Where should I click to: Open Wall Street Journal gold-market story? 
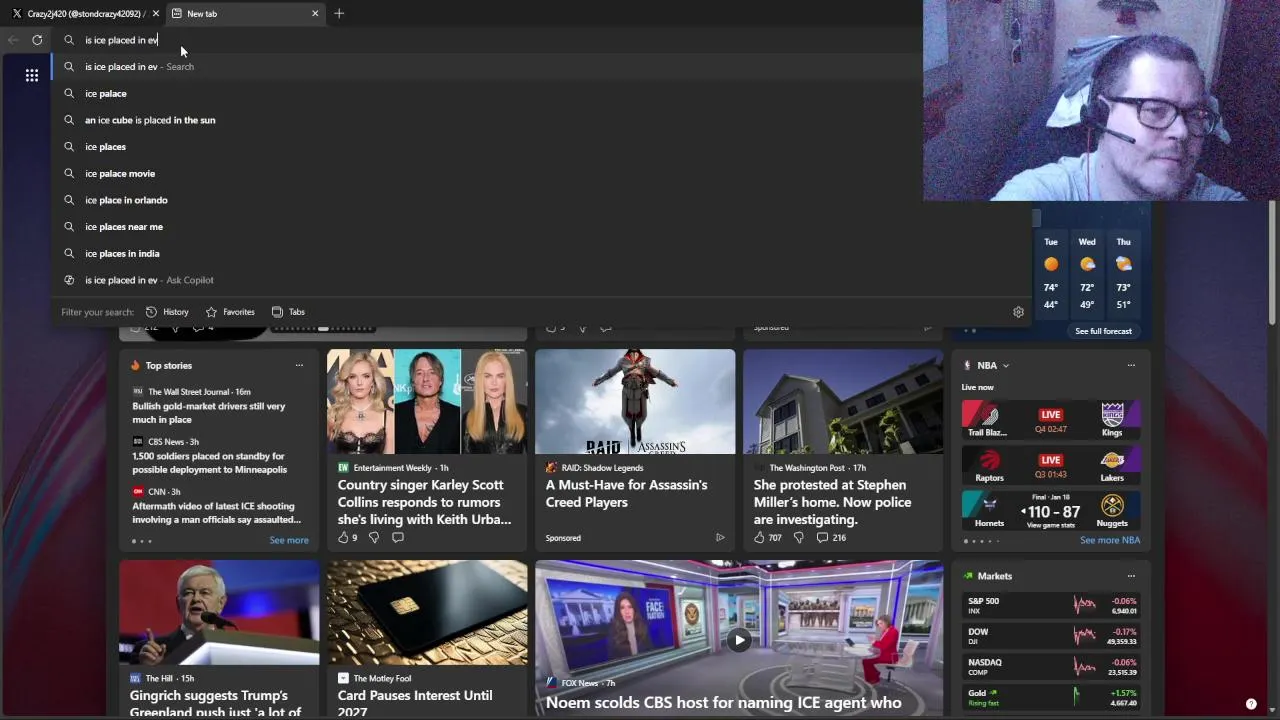coord(209,413)
